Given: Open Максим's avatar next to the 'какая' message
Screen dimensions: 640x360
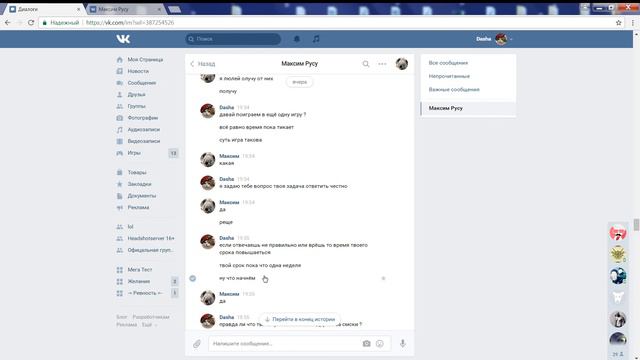Looking at the screenshot, I should point(207,160).
